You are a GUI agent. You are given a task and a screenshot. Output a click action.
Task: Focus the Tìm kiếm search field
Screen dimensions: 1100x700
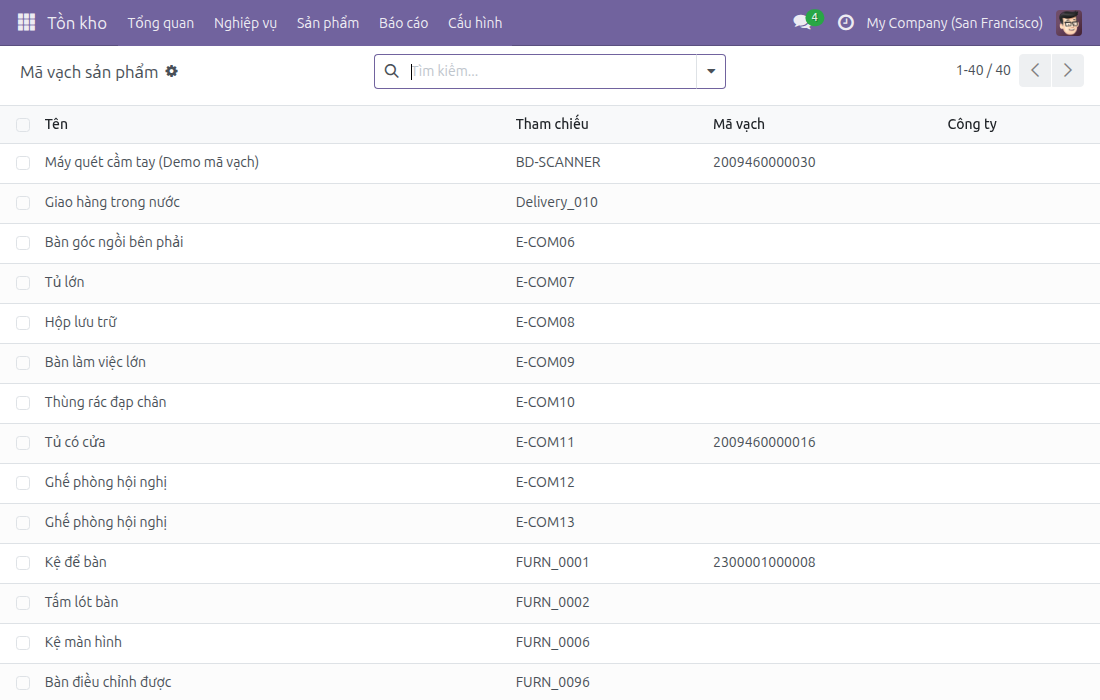pyautogui.click(x=552, y=71)
